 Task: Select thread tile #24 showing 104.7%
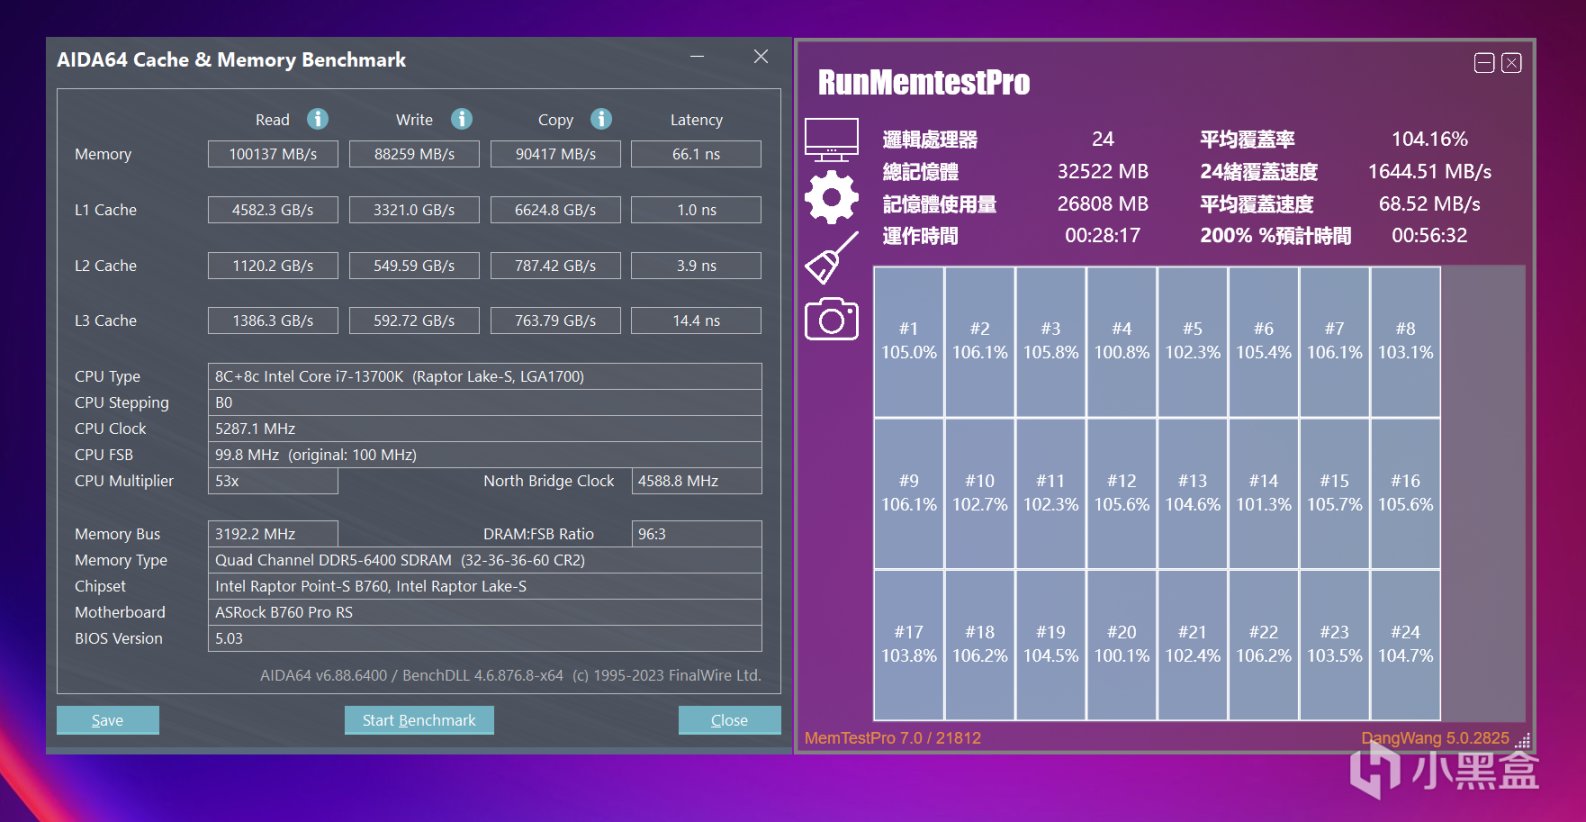pyautogui.click(x=1406, y=645)
